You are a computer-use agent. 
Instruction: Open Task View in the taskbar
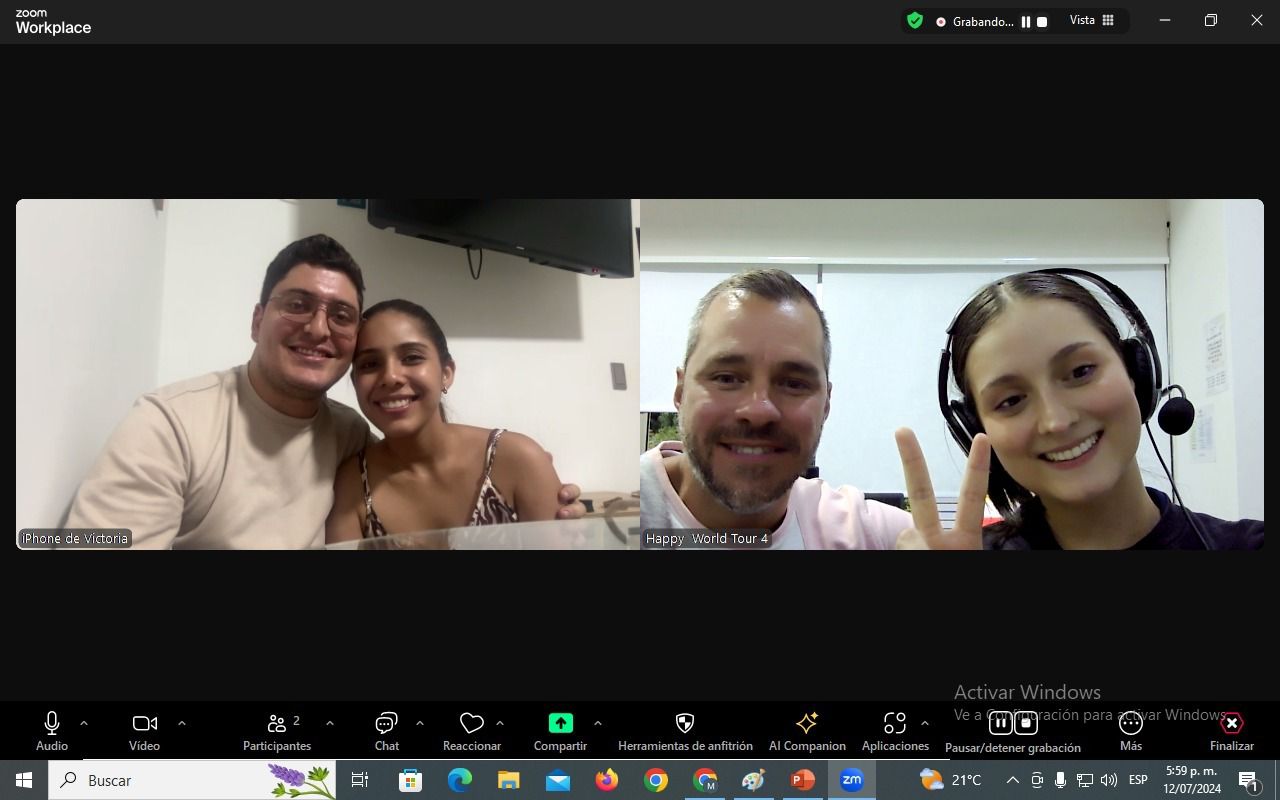[360, 780]
